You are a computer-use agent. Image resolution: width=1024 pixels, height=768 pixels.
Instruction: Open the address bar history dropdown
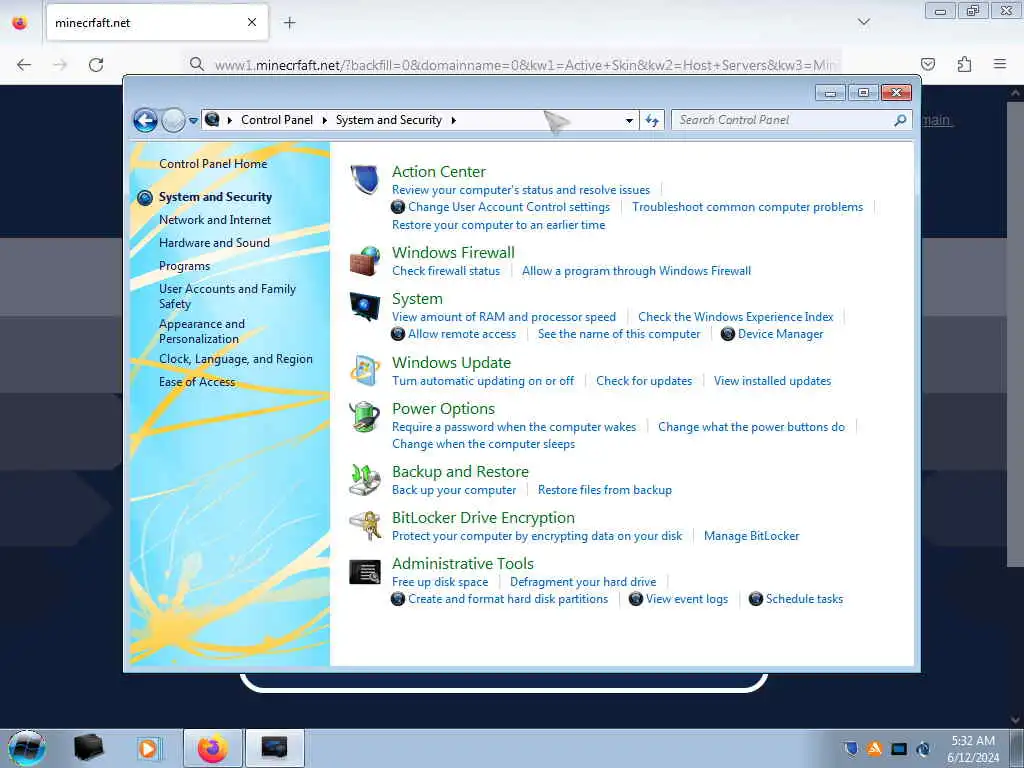(x=629, y=120)
